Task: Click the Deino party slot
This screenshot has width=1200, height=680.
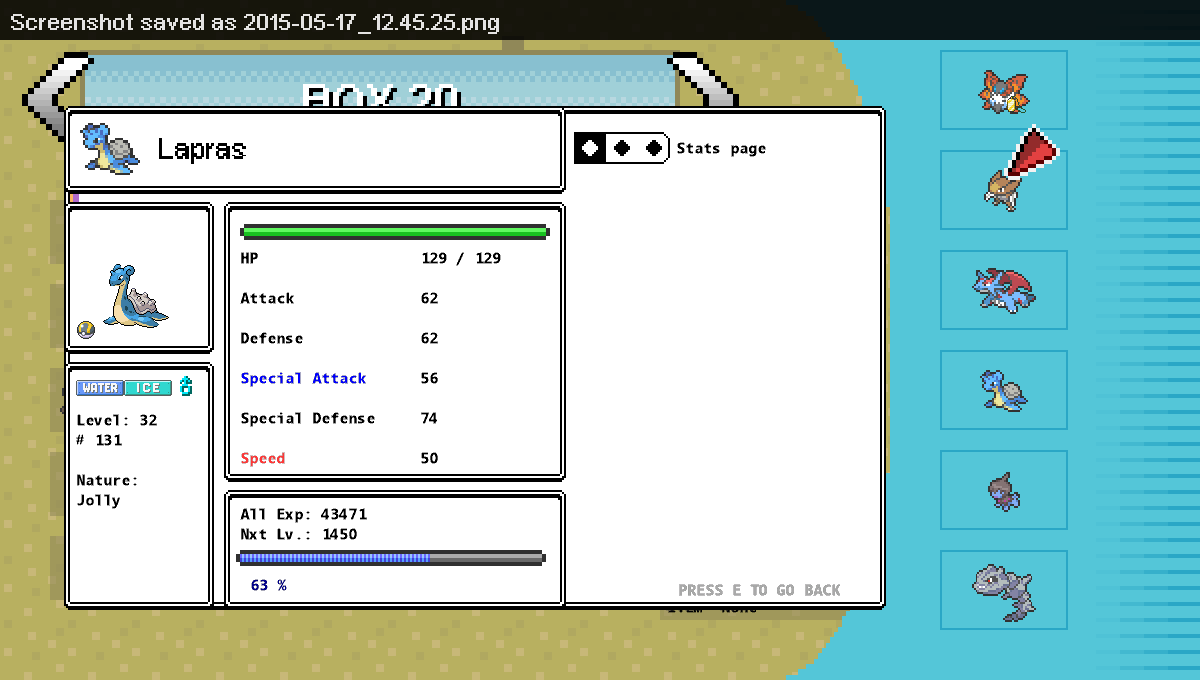Action: [1003, 490]
